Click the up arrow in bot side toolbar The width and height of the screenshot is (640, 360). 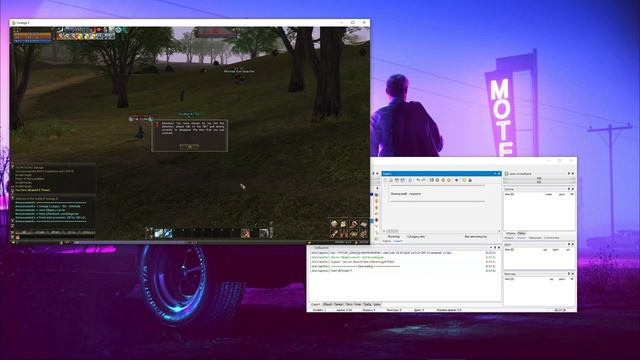378,188
